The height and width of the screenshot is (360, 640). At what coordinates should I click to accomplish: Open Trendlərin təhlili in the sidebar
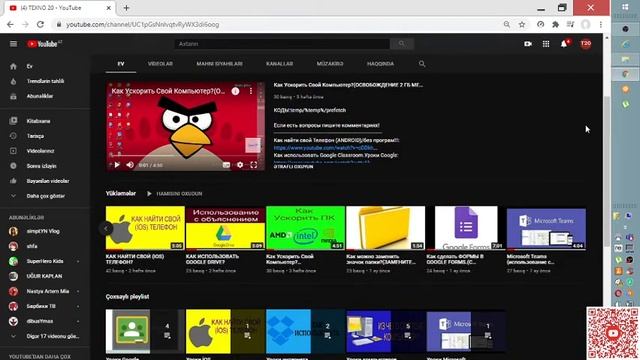(45, 81)
